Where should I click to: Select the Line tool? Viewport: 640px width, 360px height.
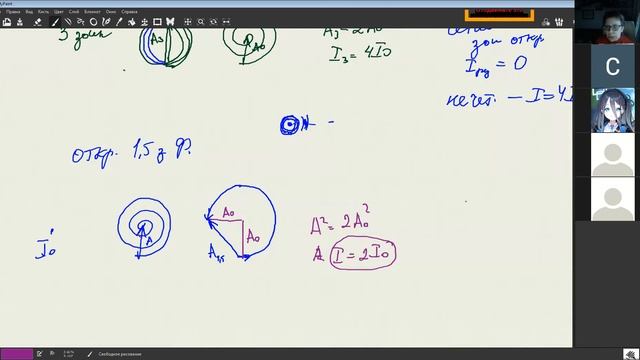point(68,22)
